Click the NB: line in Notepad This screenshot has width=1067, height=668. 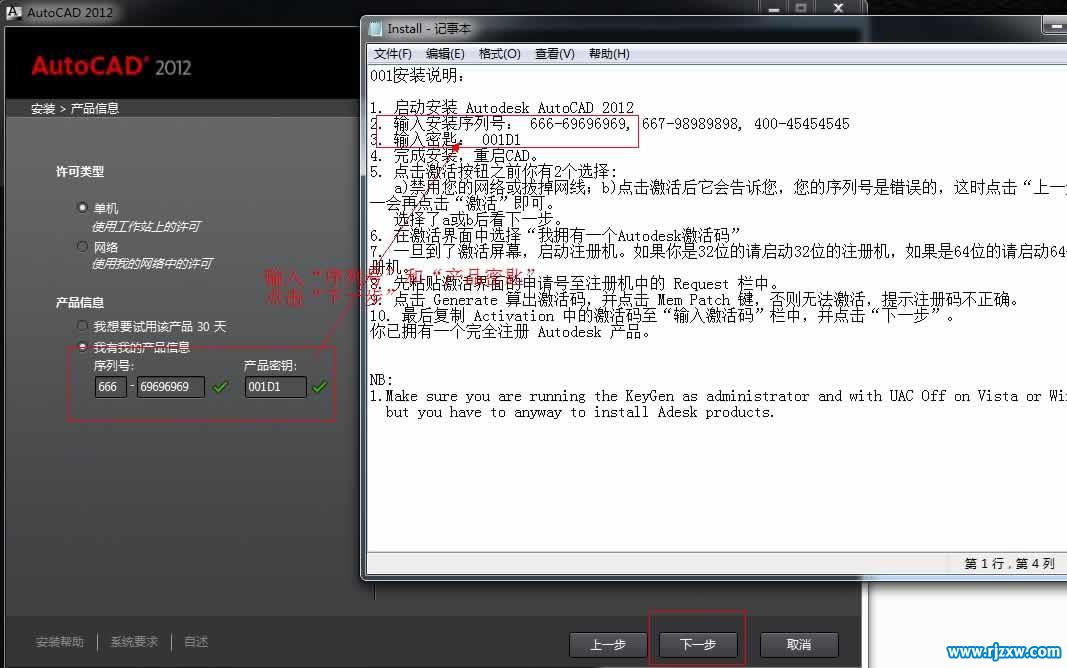tap(380, 380)
